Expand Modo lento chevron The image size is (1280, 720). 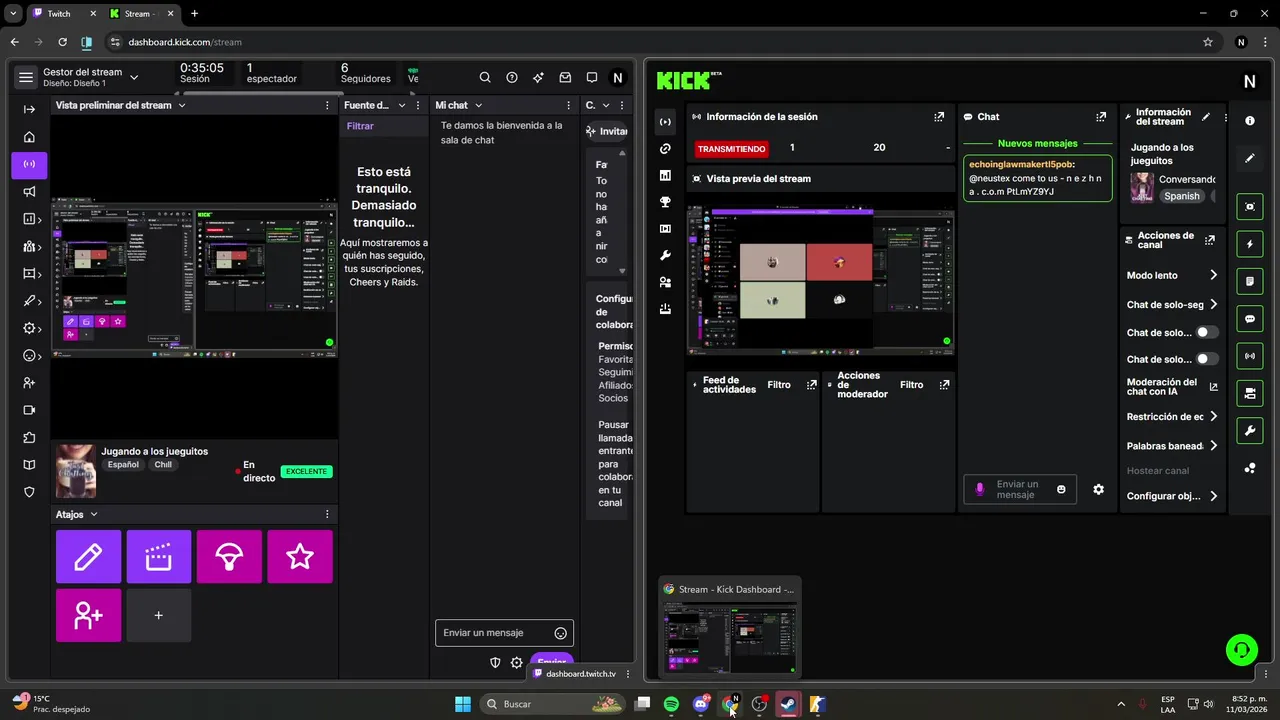(1213, 275)
